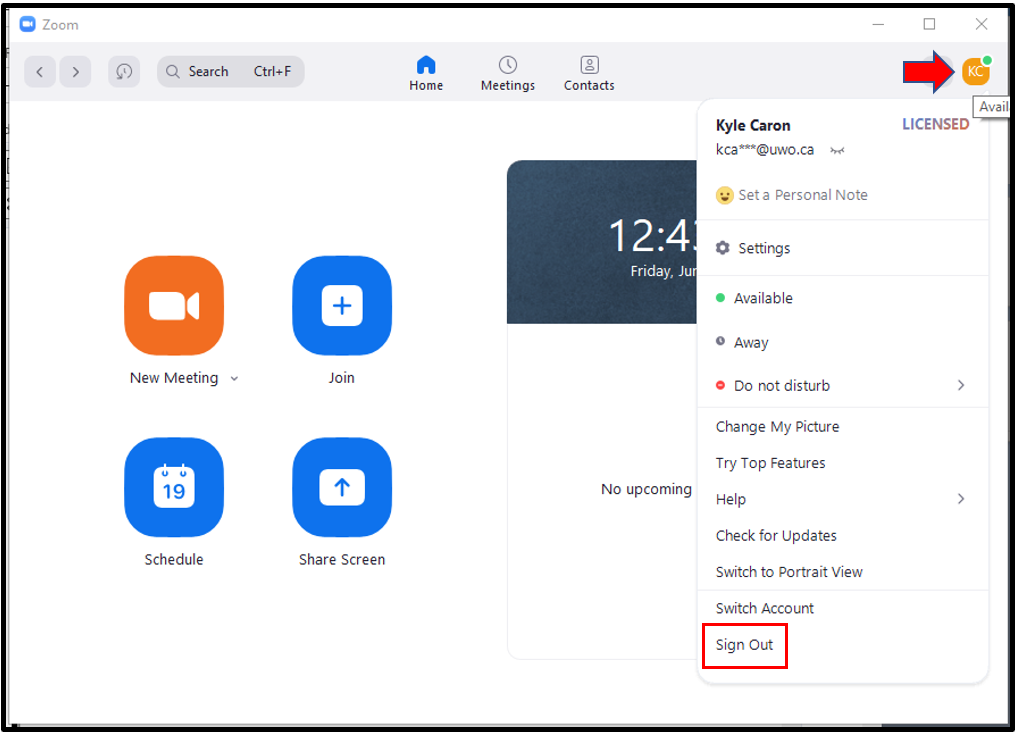Image resolution: width=1016 pixels, height=734 pixels.
Task: Click the KC profile avatar icon
Action: 975,71
